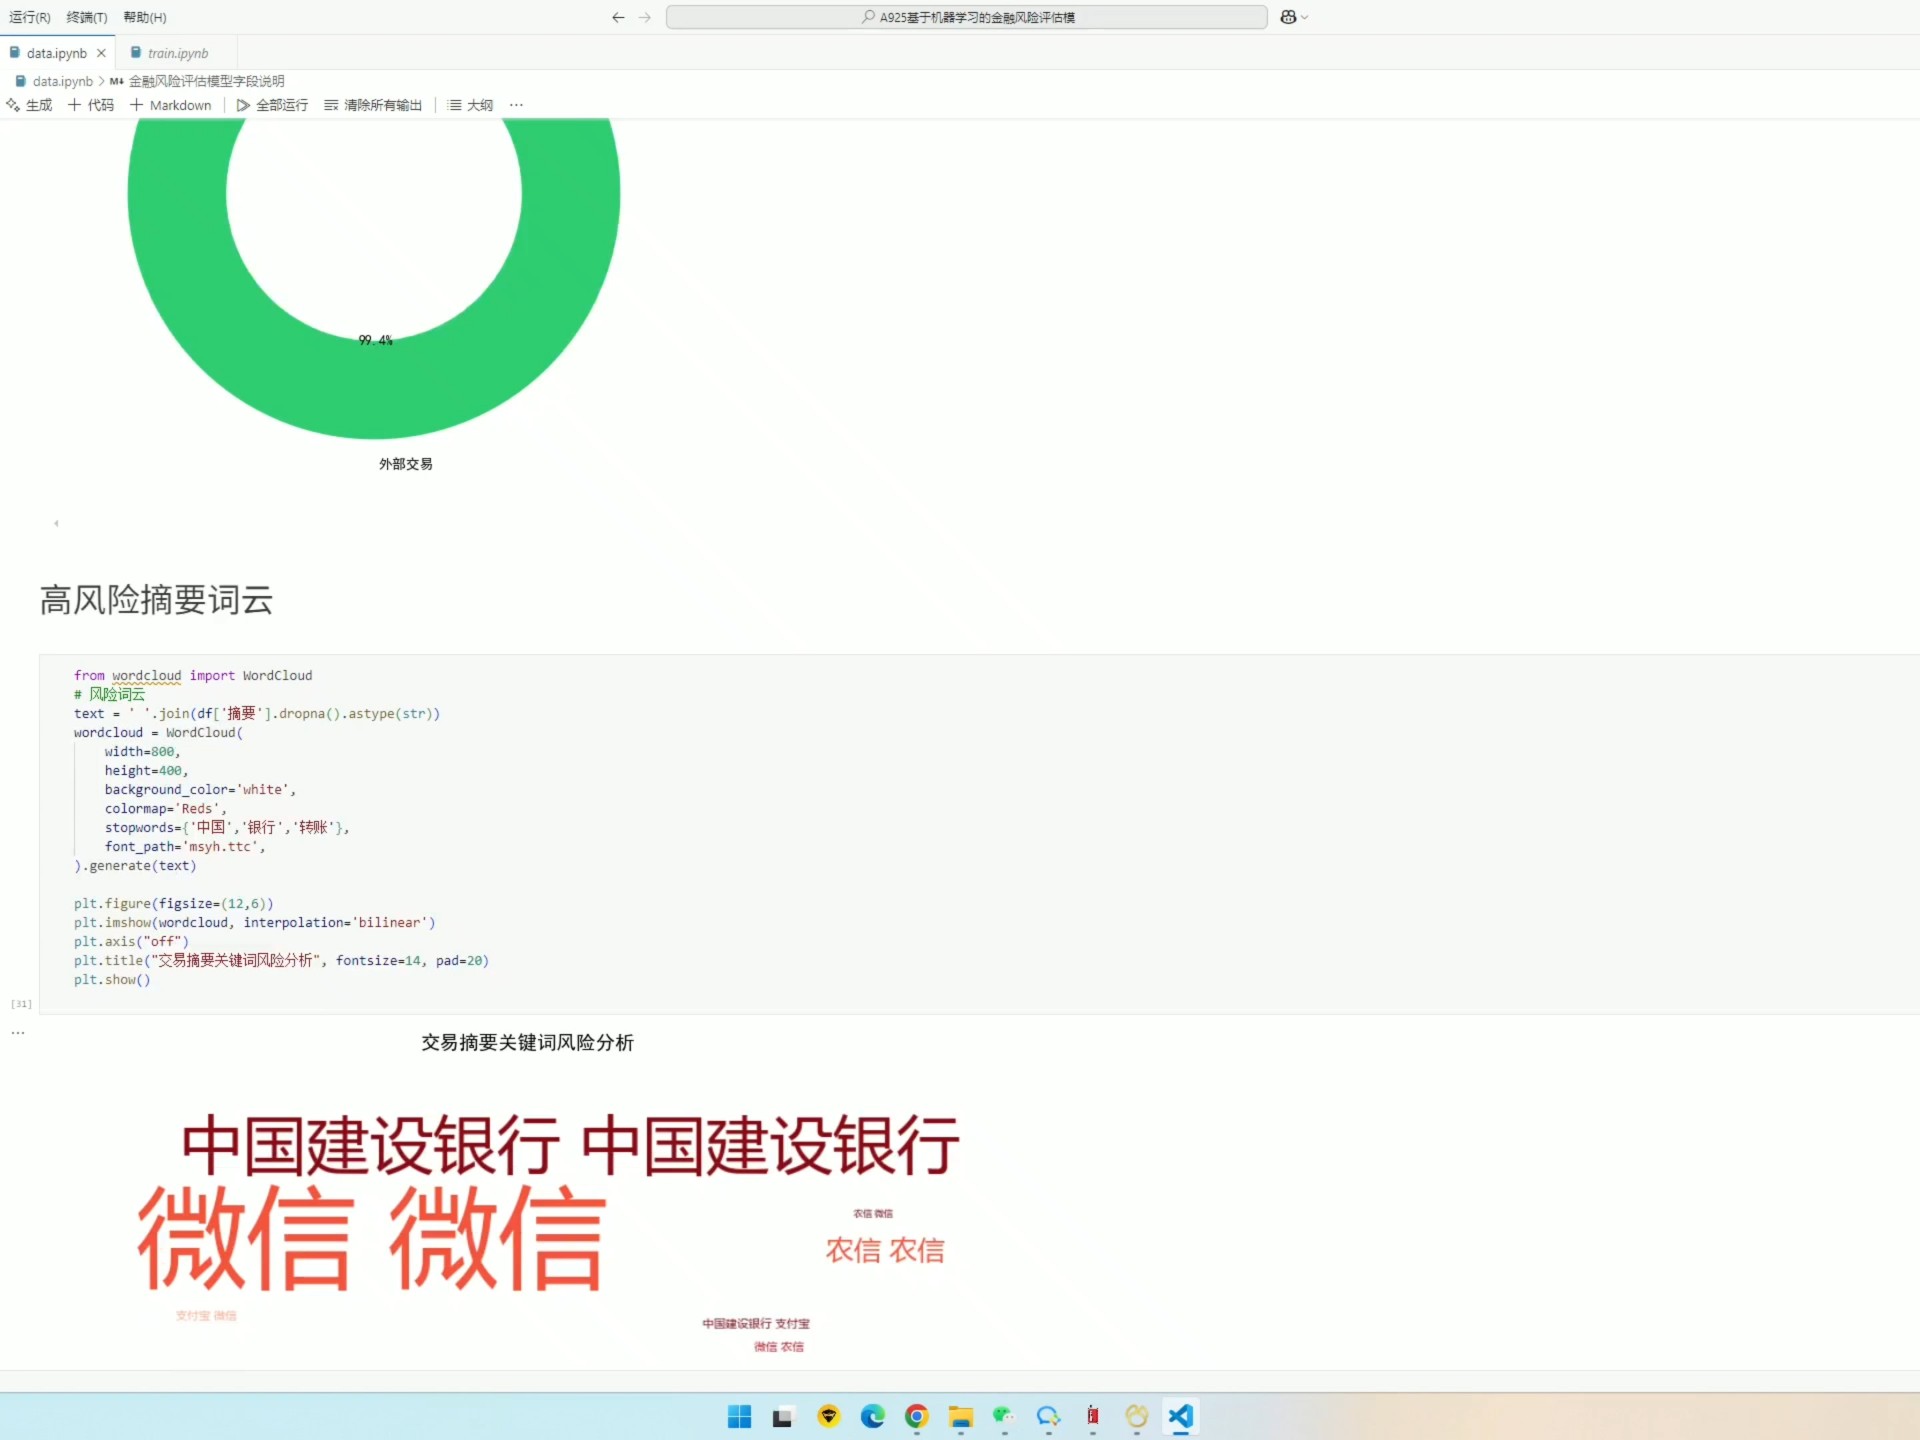1920x1440 pixels.
Task: Open the red 'i' app on taskbar
Action: point(1093,1417)
